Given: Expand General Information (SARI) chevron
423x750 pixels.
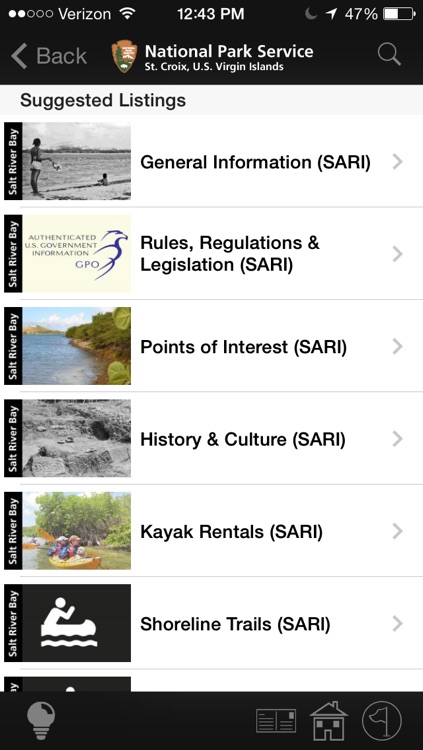Looking at the screenshot, I should tap(397, 162).
